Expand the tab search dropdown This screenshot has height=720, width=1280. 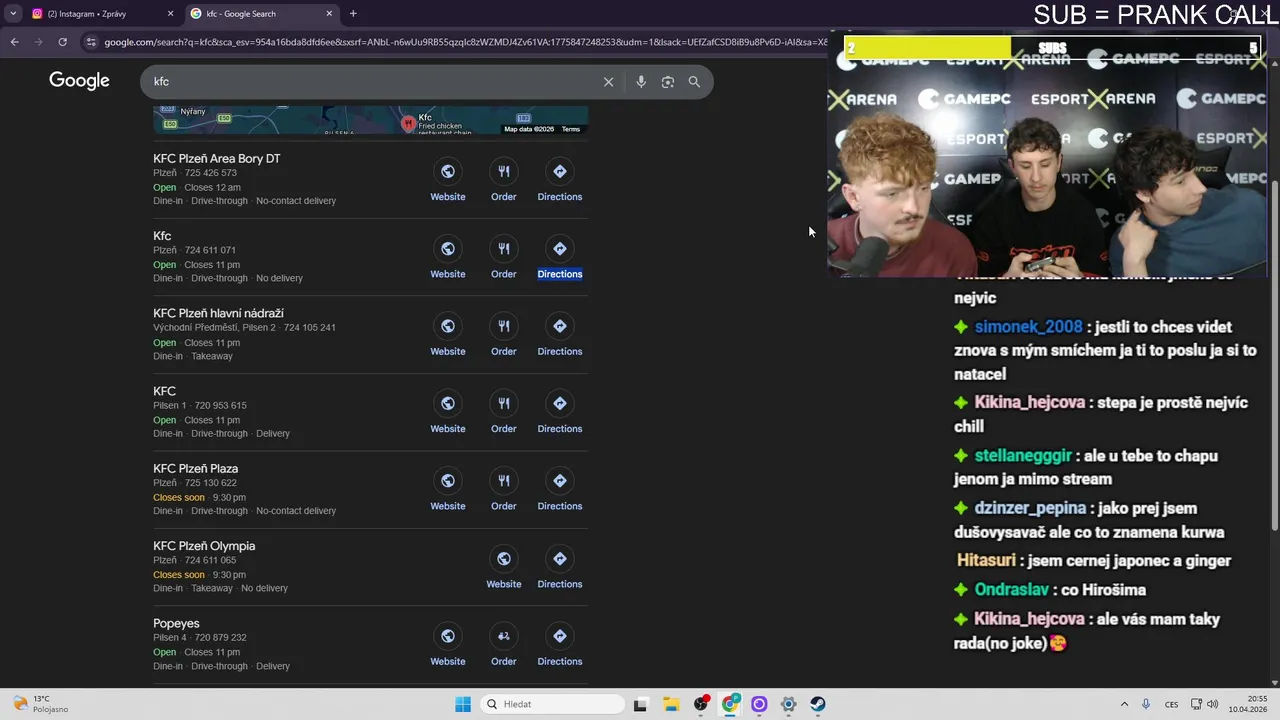click(13, 14)
